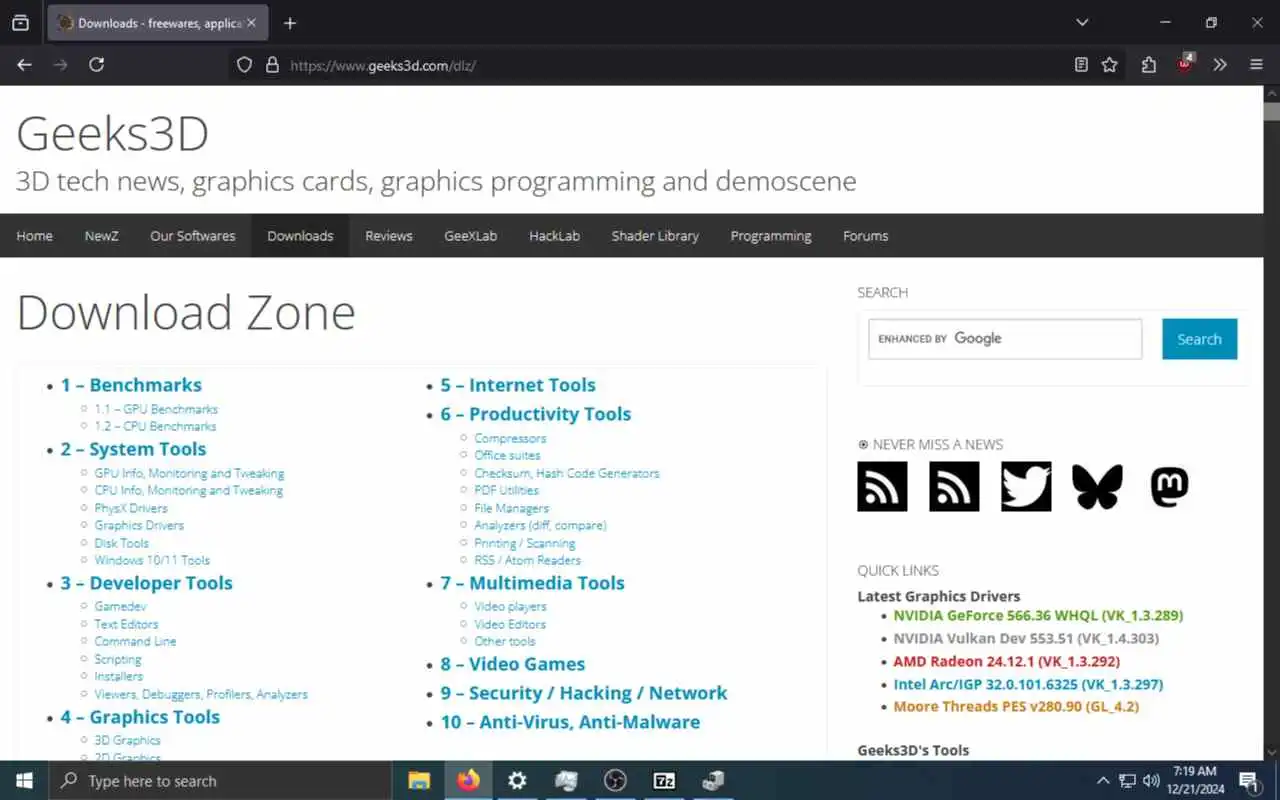Open the Home menu item
This screenshot has height=800, width=1280.
click(34, 236)
